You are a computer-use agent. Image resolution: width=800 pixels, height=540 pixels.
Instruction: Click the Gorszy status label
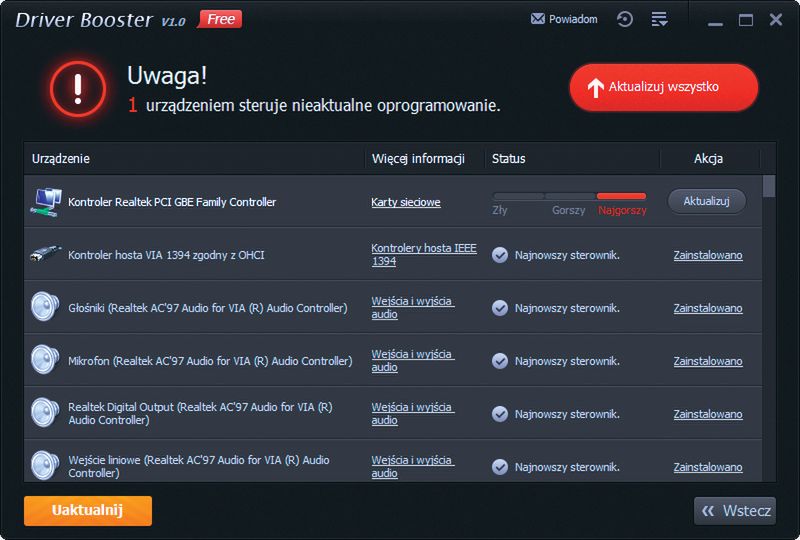pyautogui.click(x=568, y=210)
